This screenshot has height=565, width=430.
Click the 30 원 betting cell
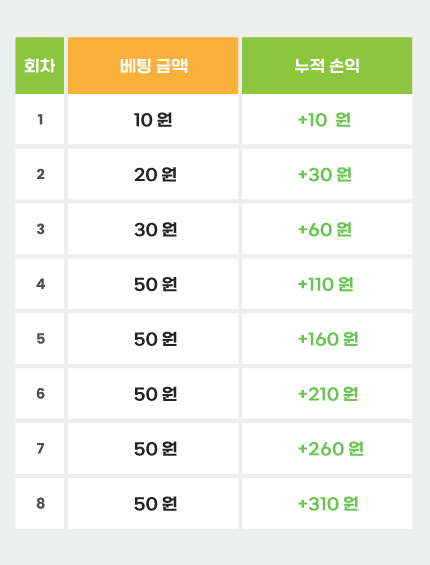[153, 229]
